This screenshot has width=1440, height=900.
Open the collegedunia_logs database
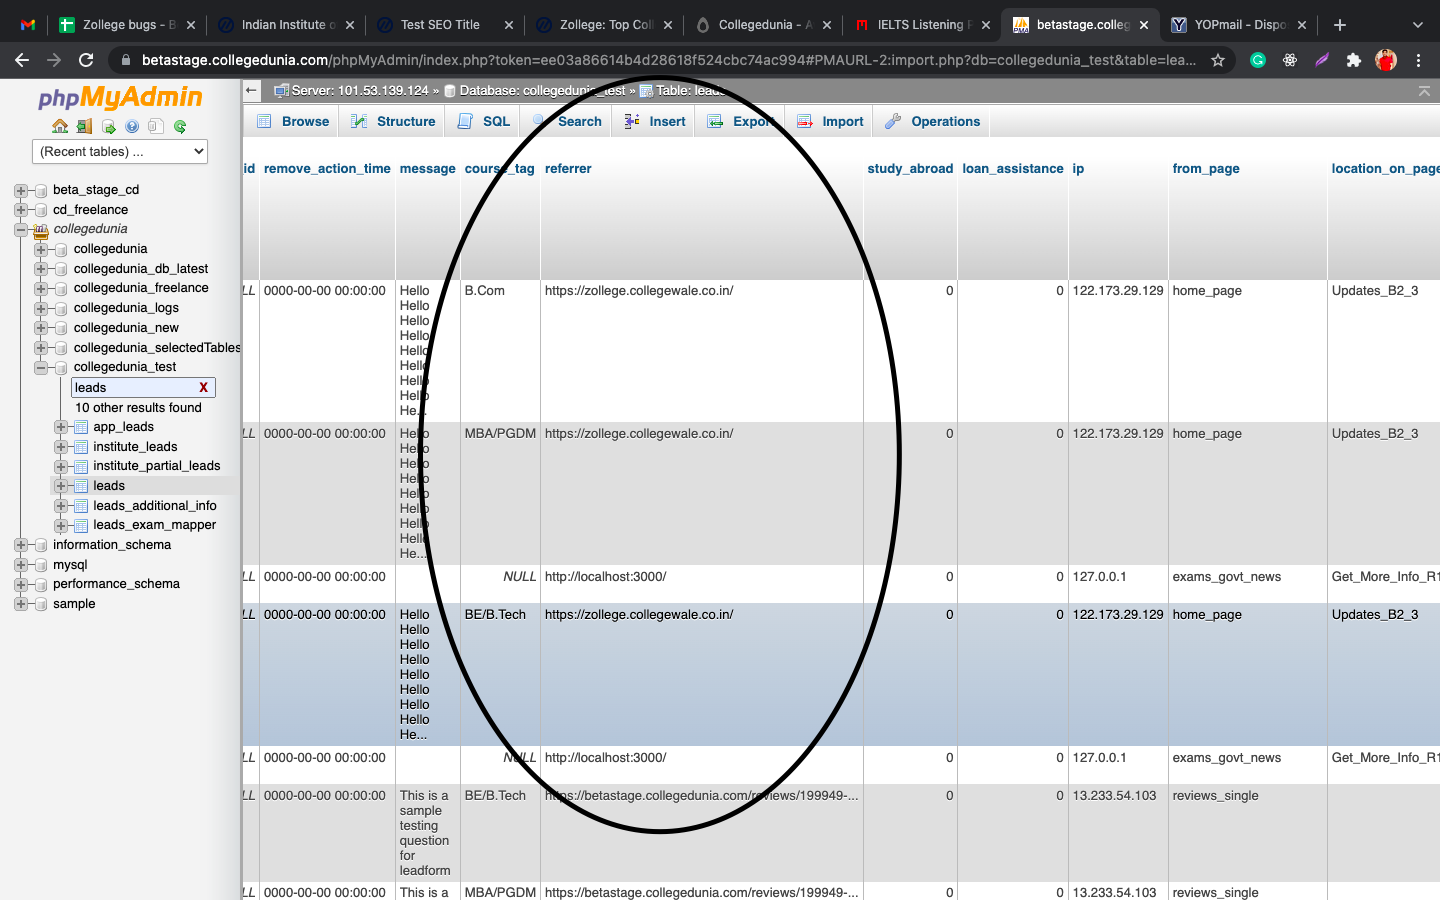(126, 308)
